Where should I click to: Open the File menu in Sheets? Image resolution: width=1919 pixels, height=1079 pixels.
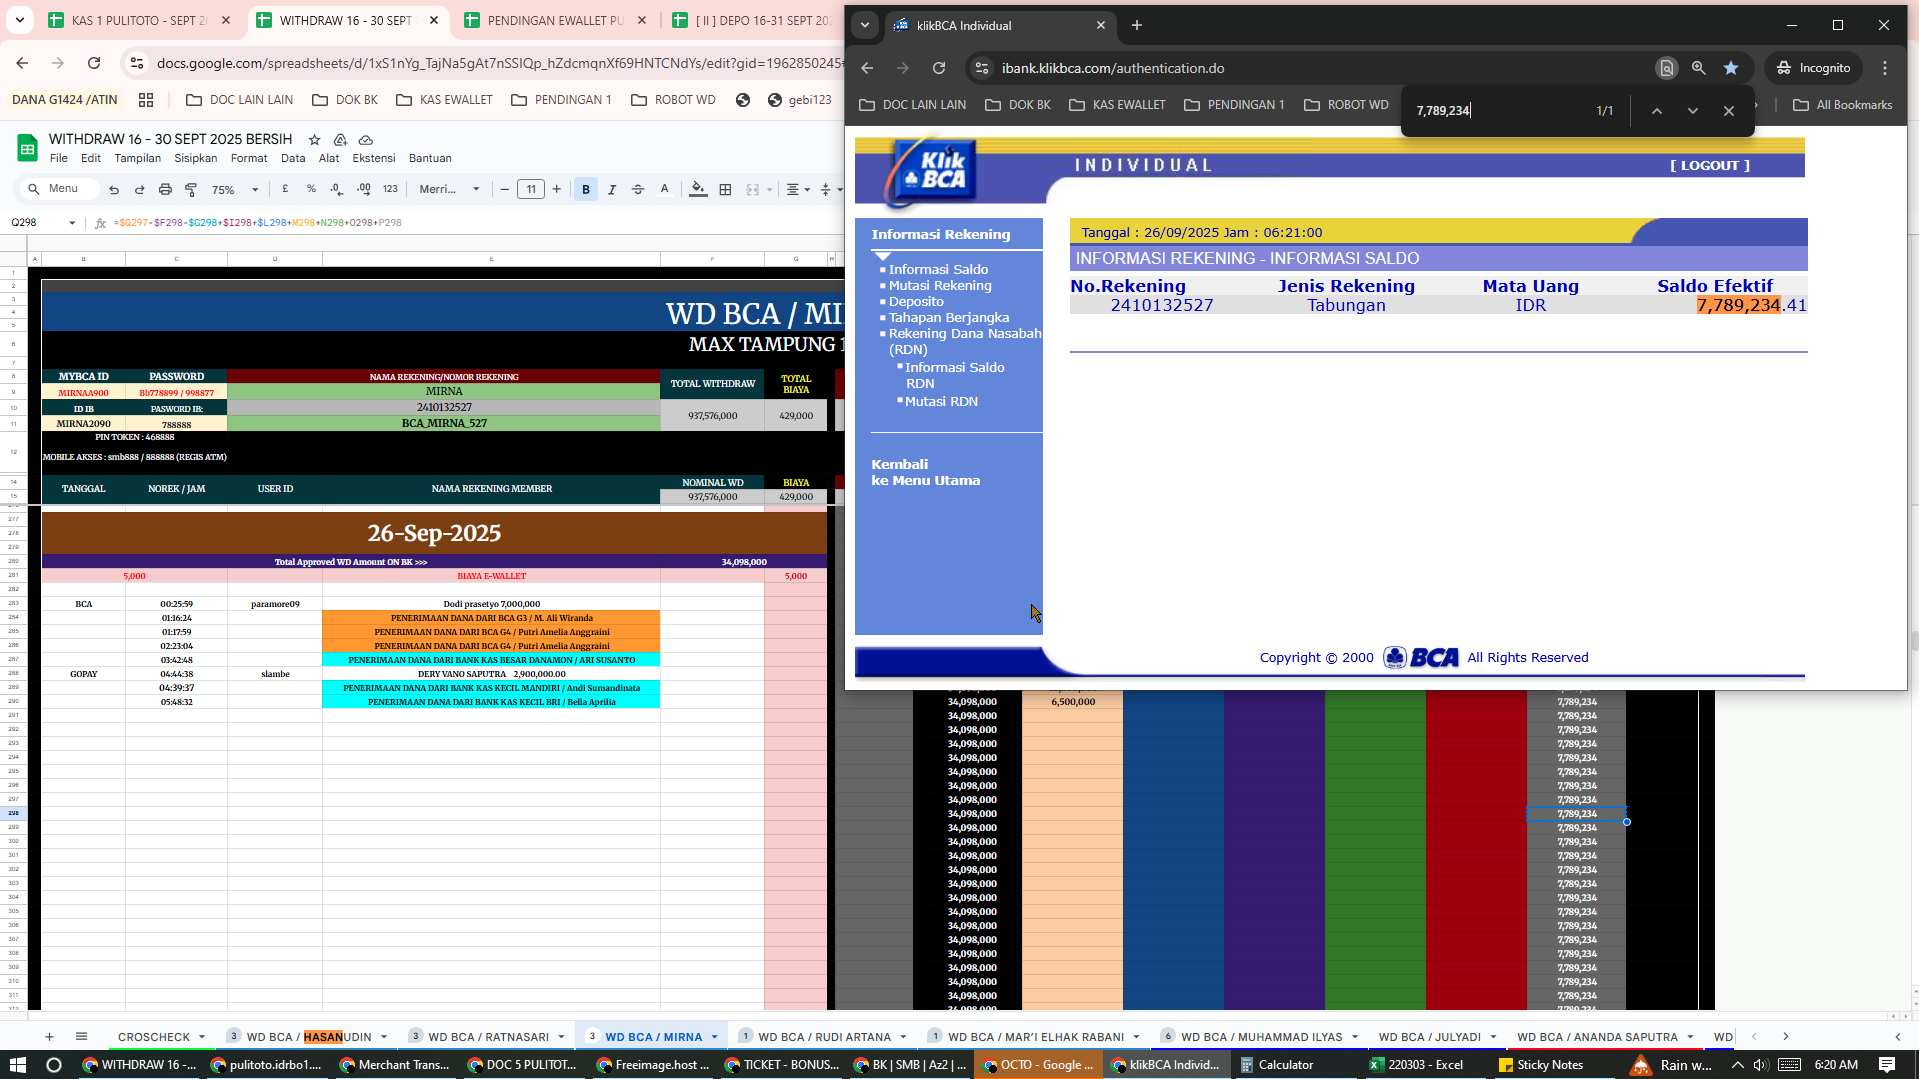(59, 158)
